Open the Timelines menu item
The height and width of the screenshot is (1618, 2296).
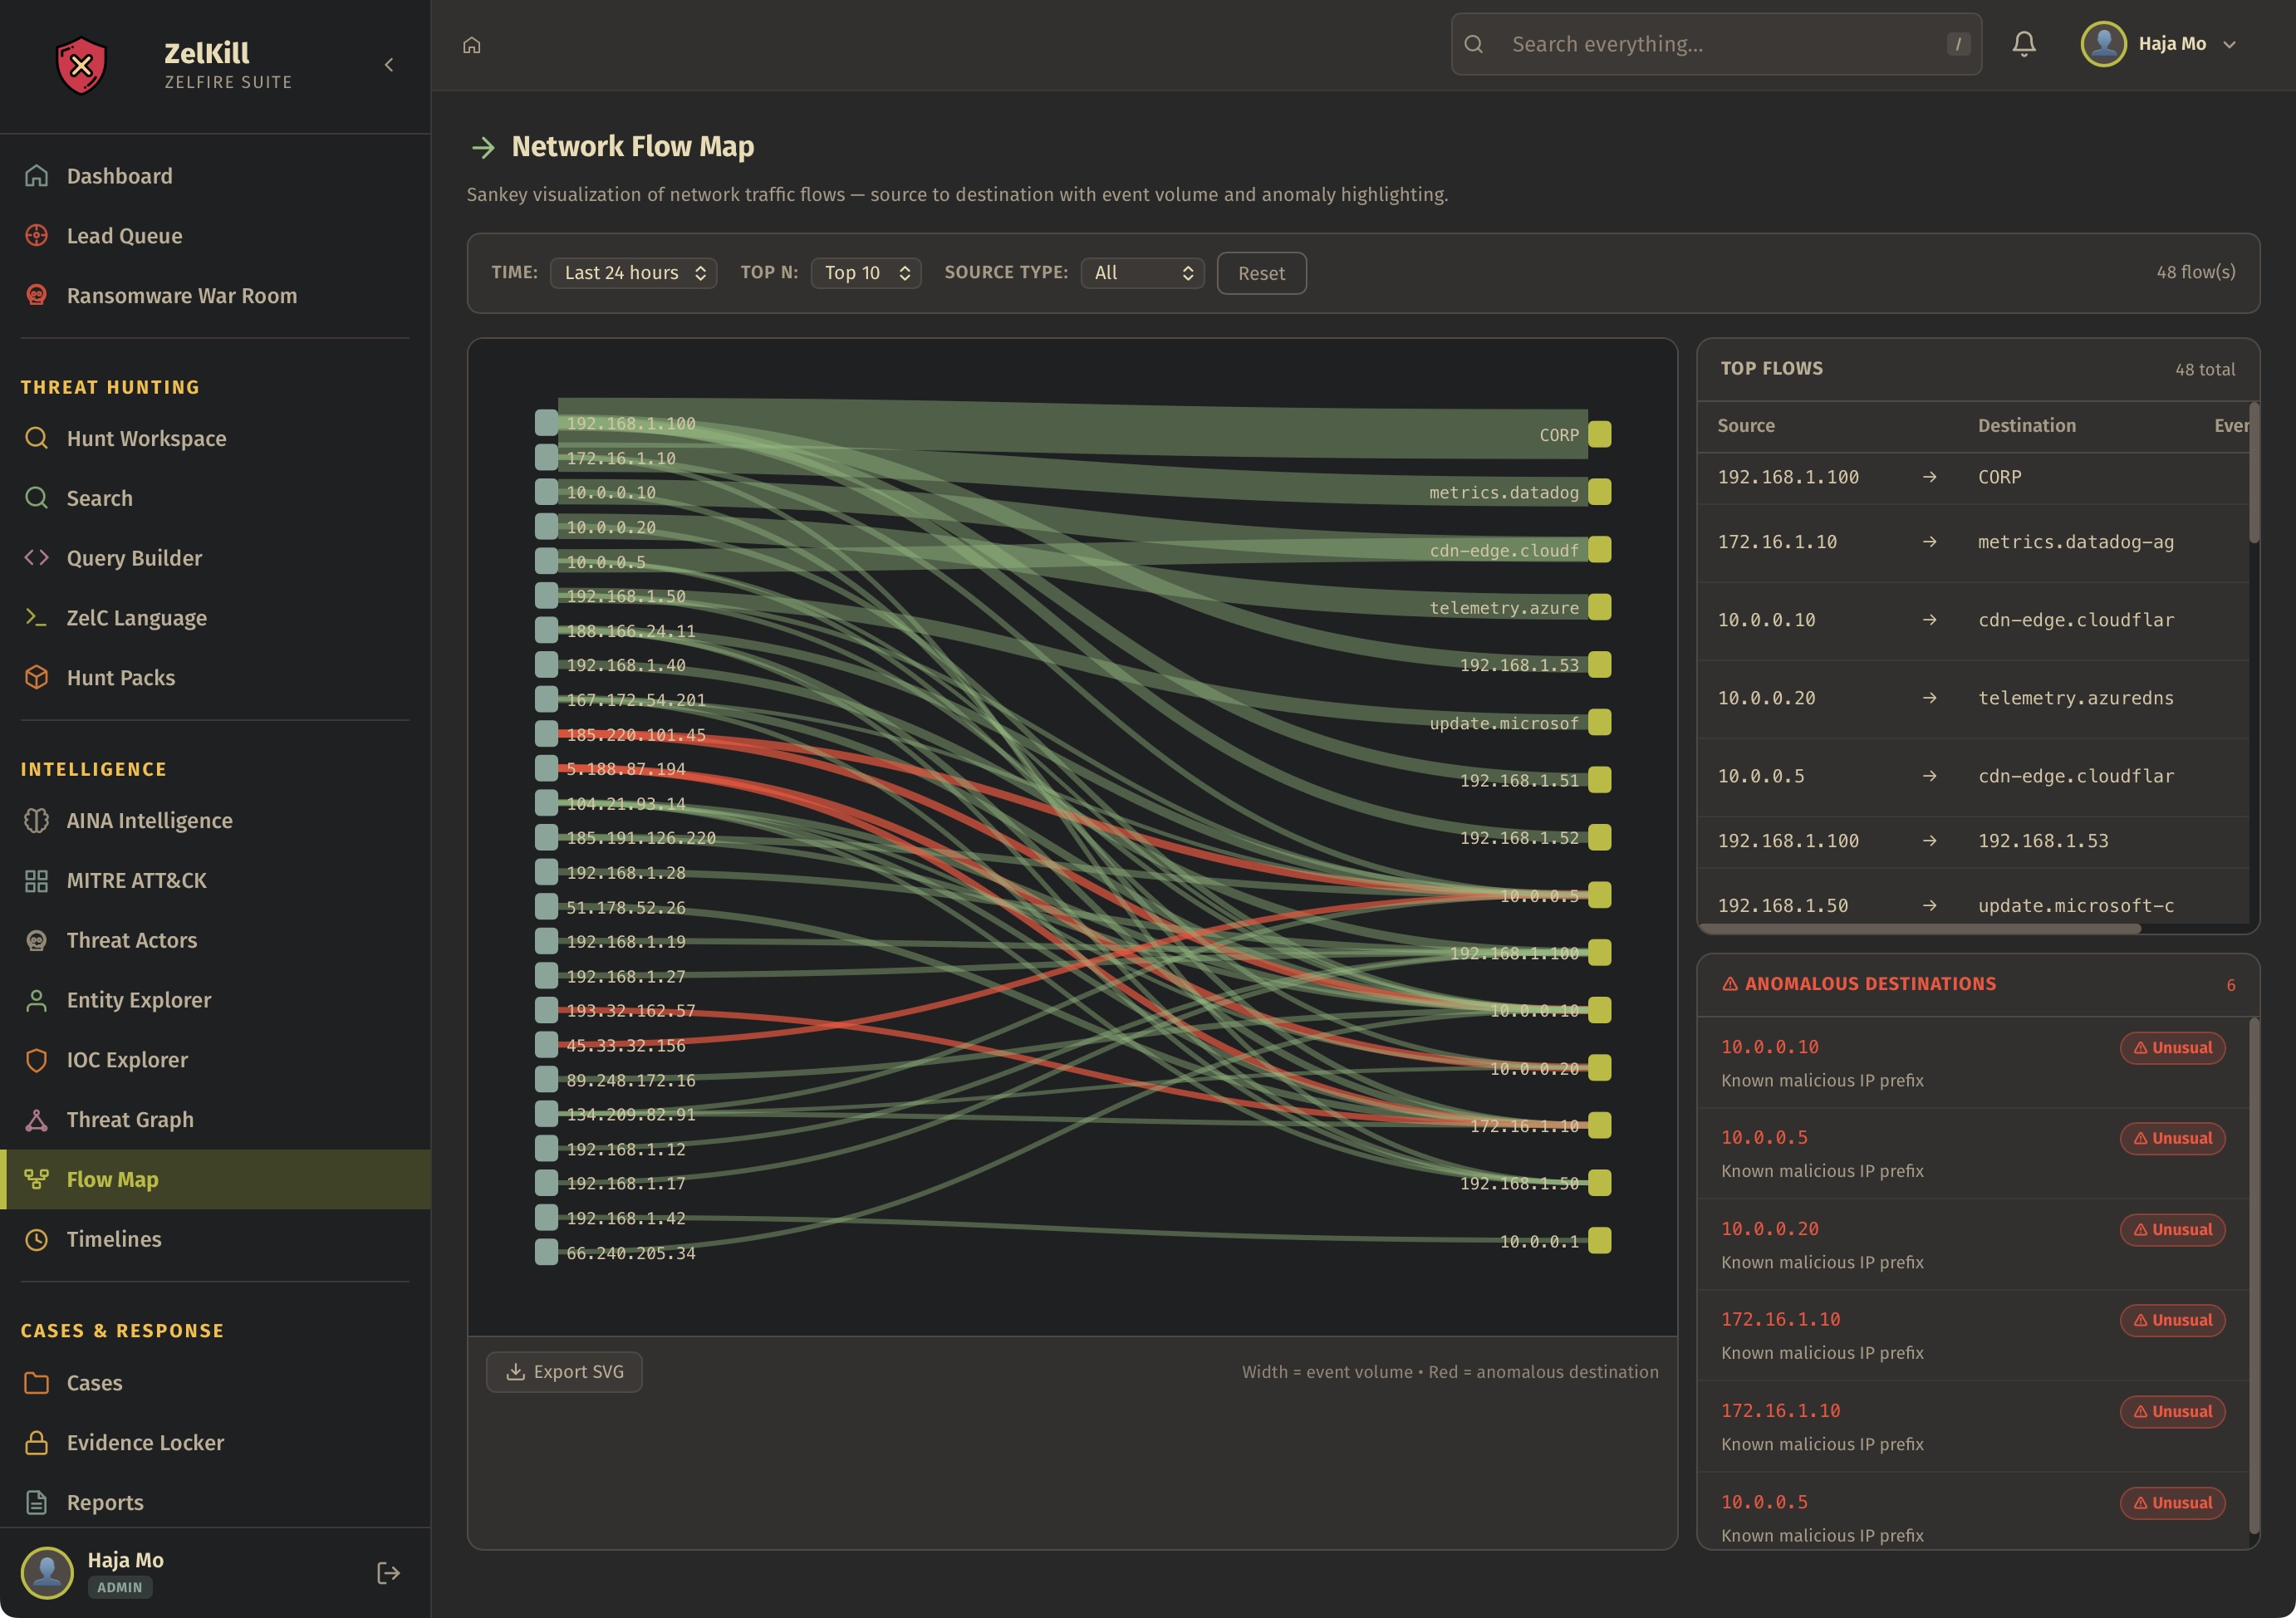113,1239
